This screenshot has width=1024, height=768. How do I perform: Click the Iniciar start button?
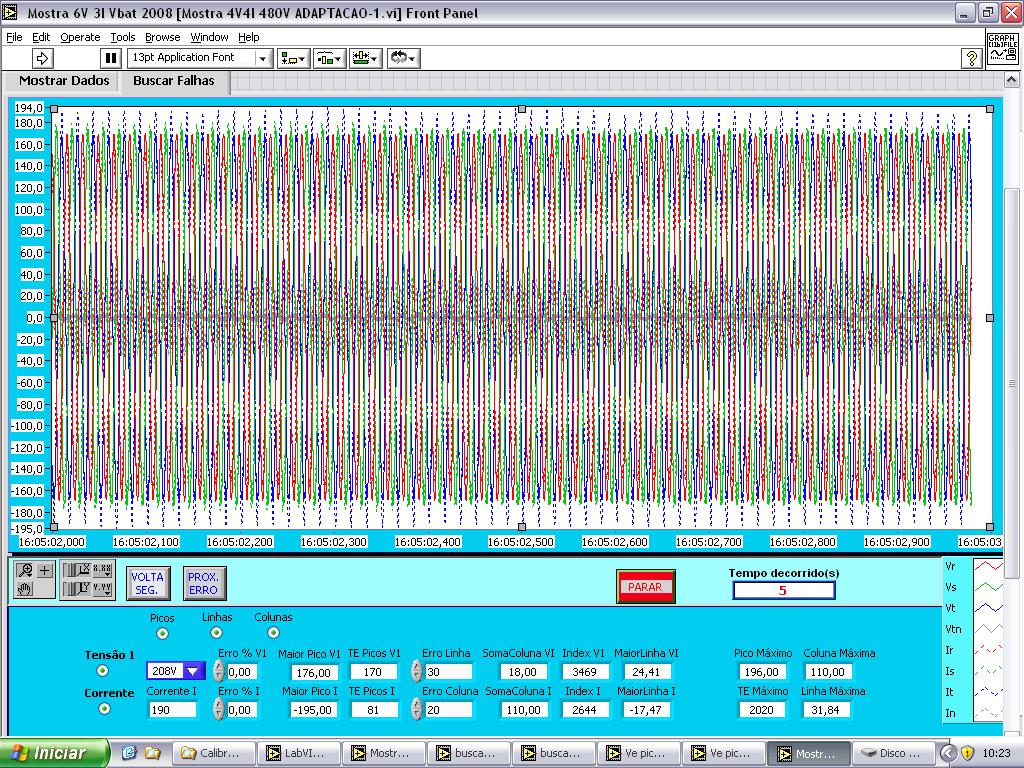(54, 753)
